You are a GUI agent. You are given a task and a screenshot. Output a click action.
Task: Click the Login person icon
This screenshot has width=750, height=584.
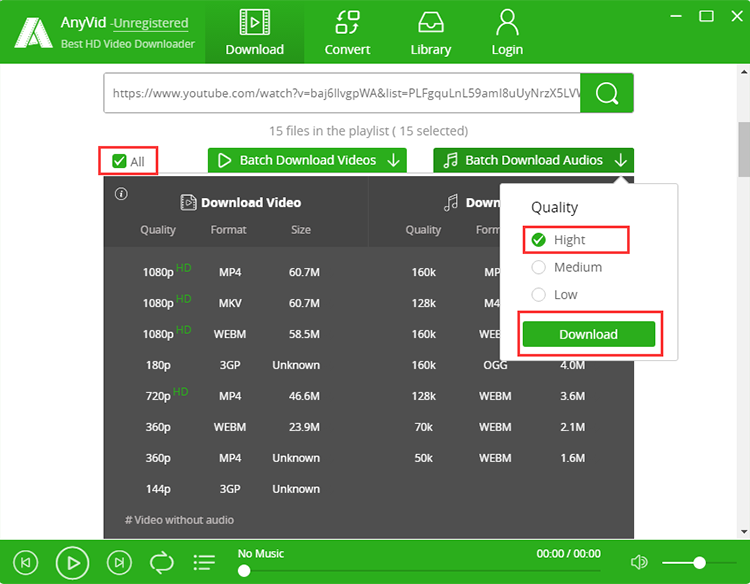(x=507, y=22)
